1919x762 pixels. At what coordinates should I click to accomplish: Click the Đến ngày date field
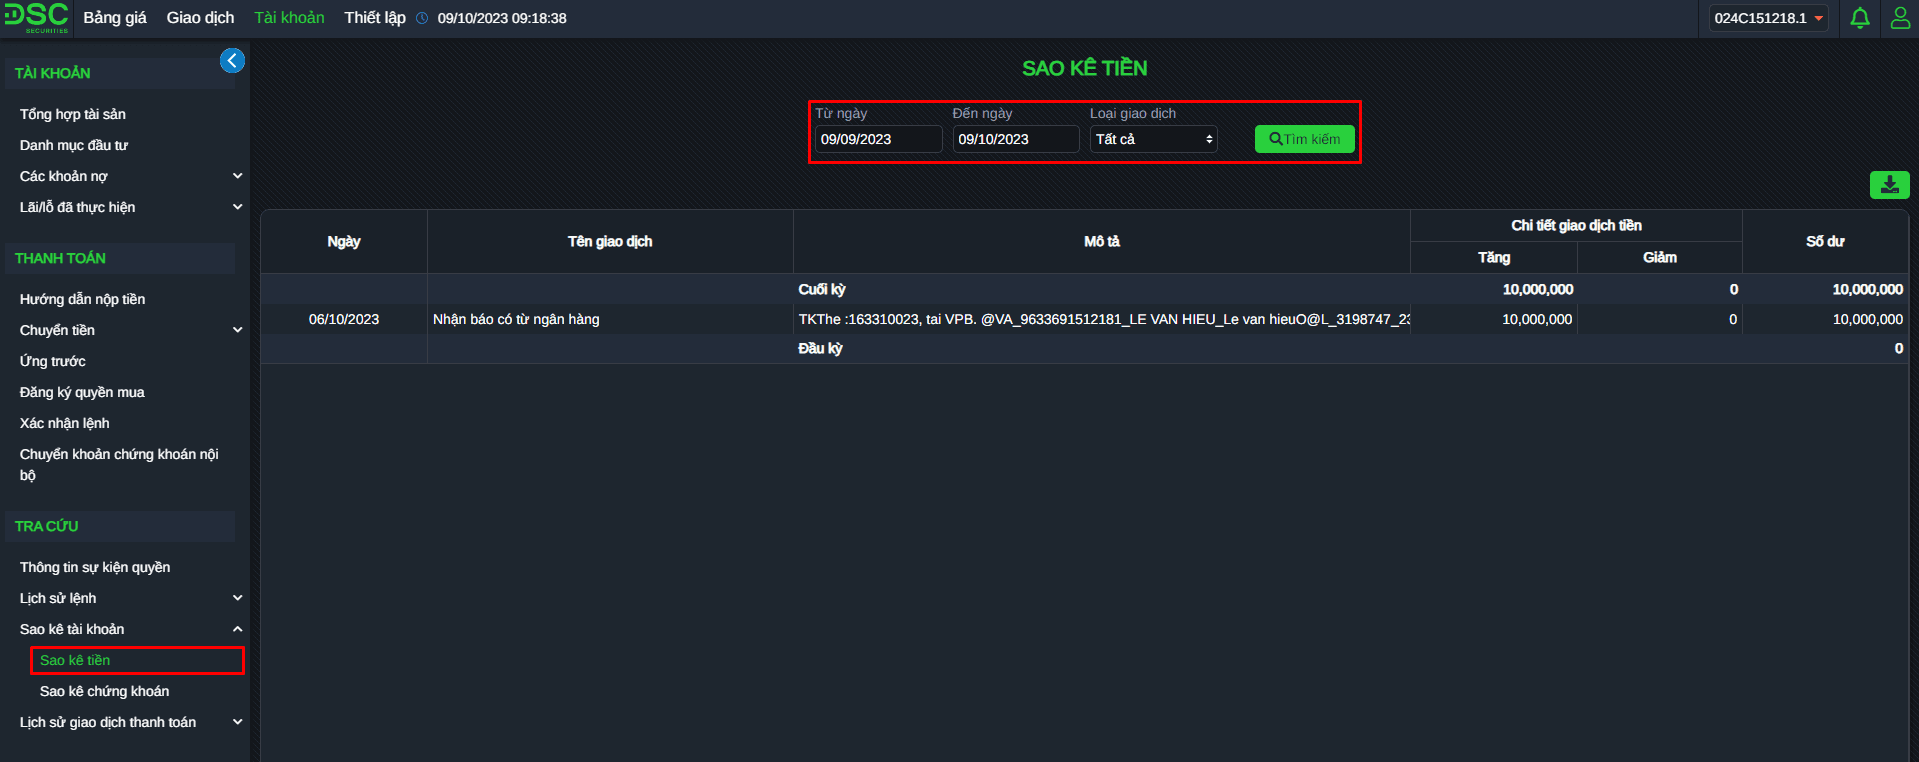pyautogui.click(x=1014, y=139)
